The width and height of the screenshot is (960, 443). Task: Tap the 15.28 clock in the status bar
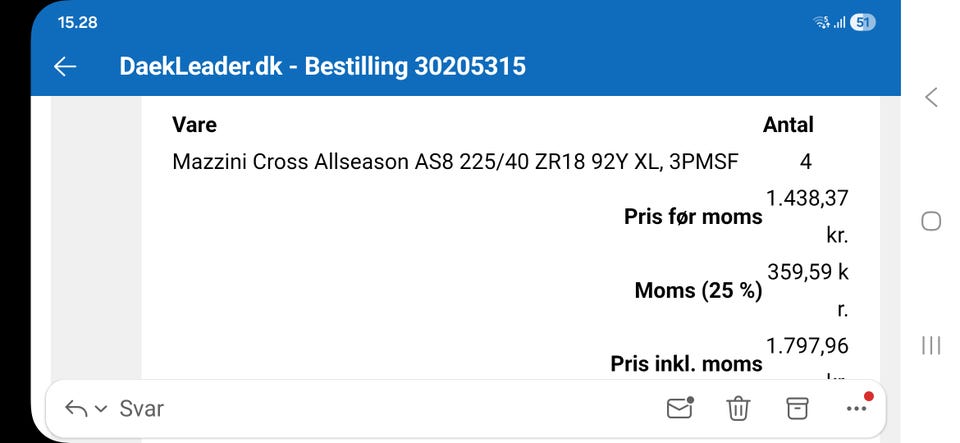coord(78,22)
